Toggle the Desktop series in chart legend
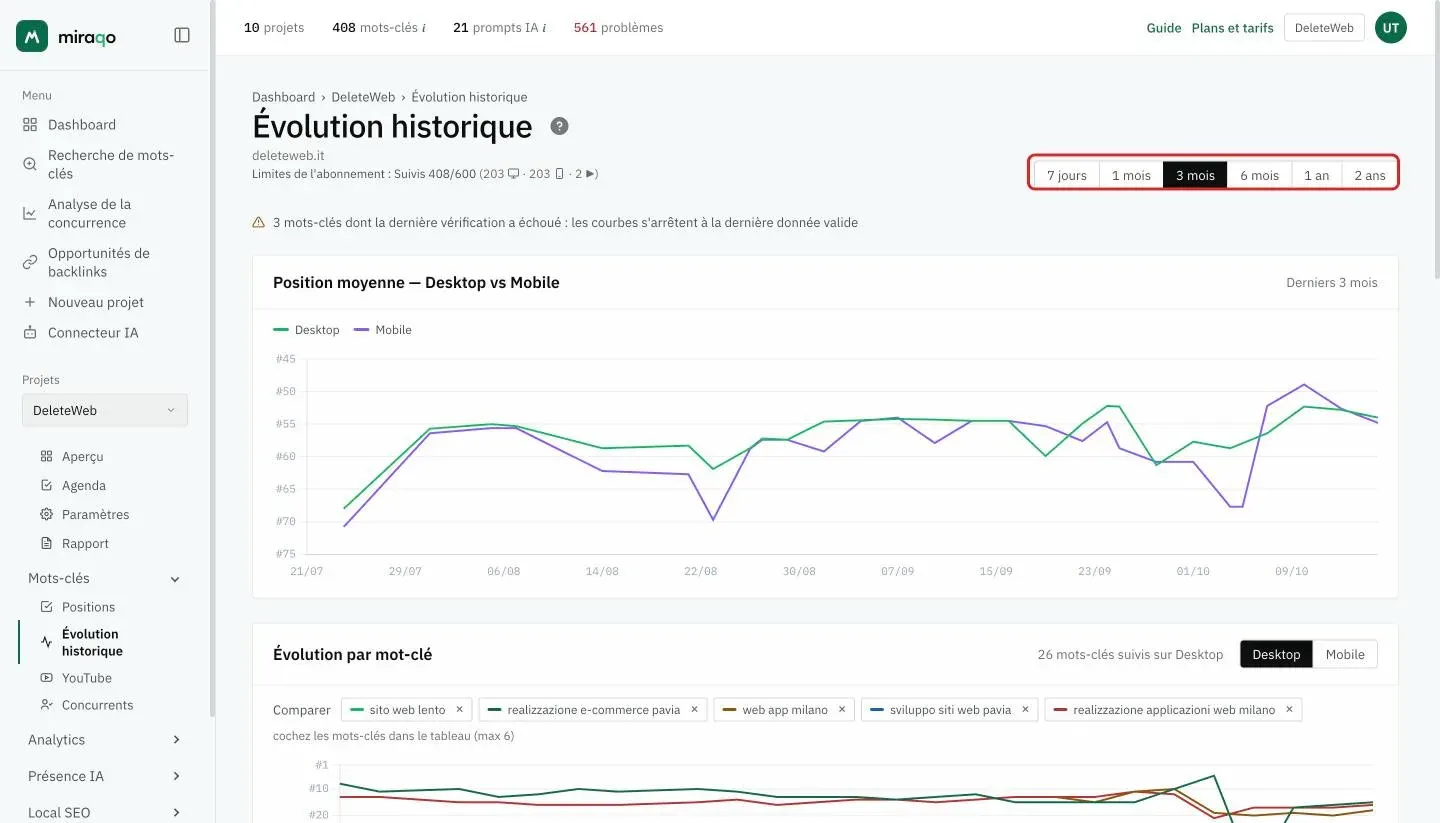Image resolution: width=1440 pixels, height=823 pixels. point(306,330)
